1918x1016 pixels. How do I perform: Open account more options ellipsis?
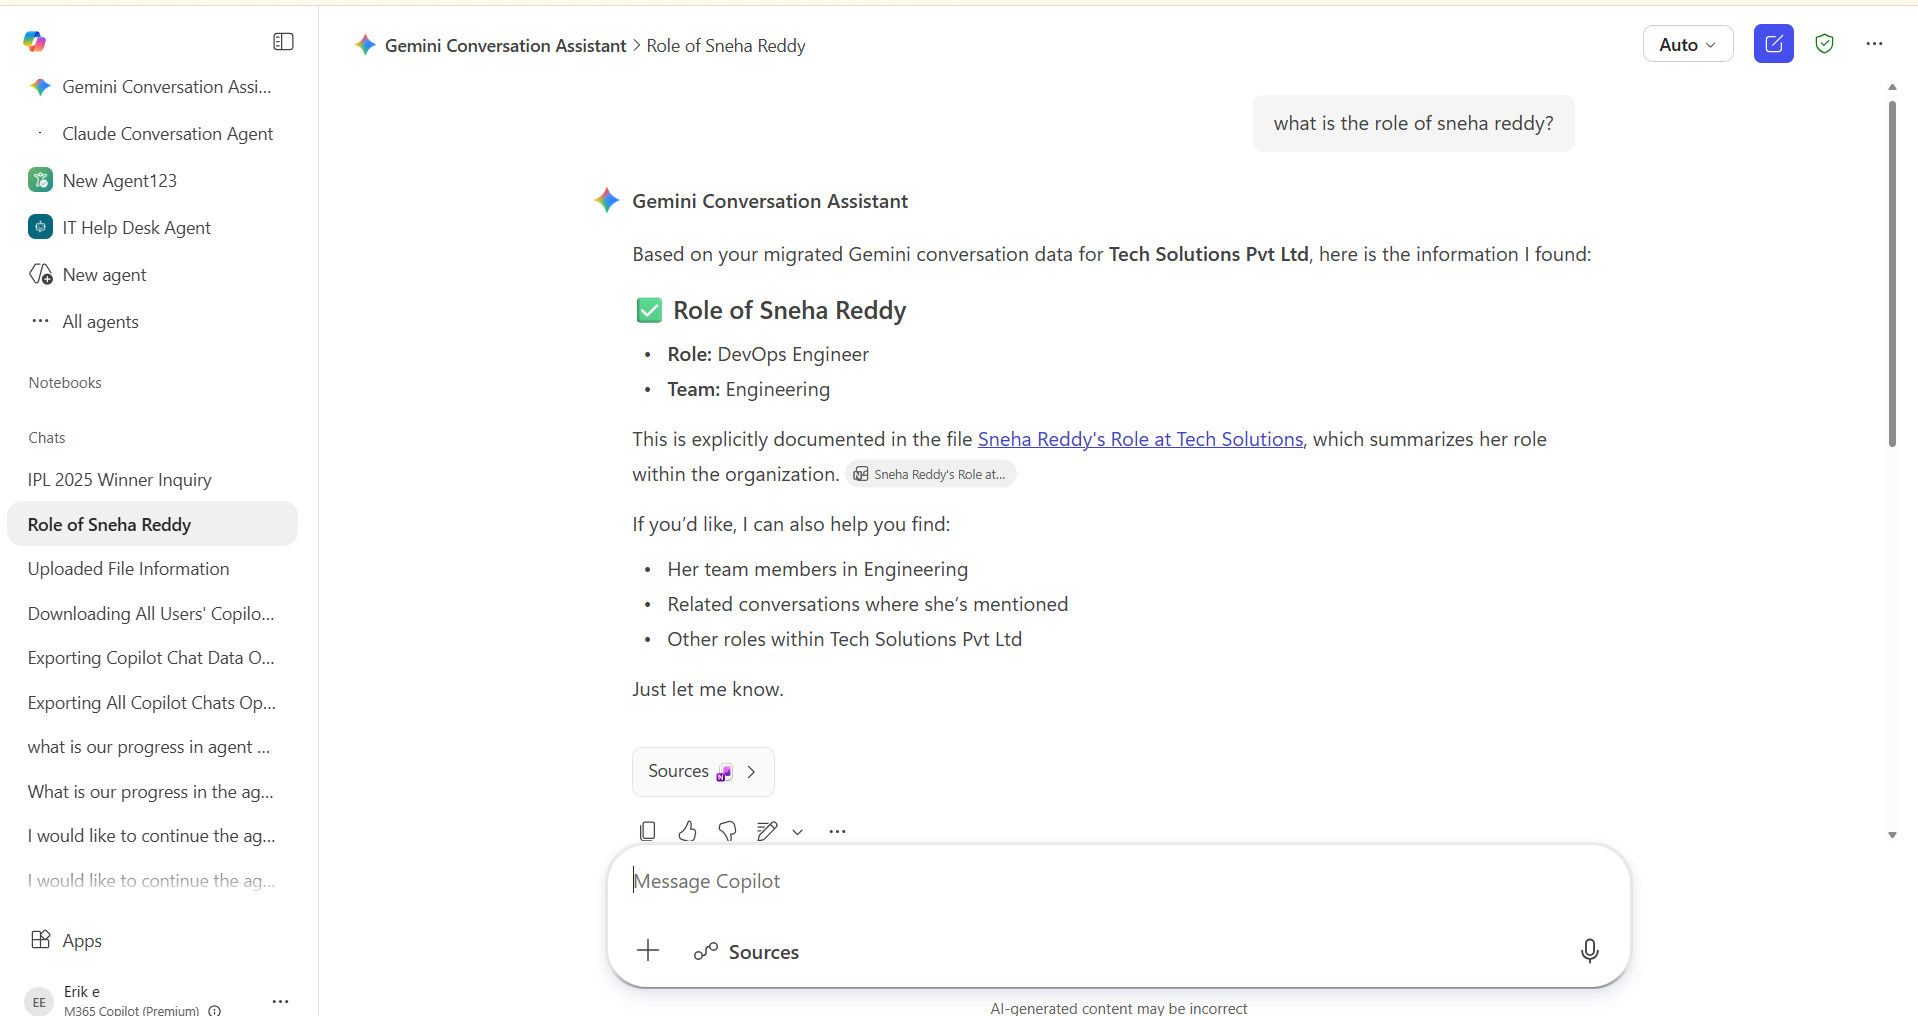click(280, 1001)
